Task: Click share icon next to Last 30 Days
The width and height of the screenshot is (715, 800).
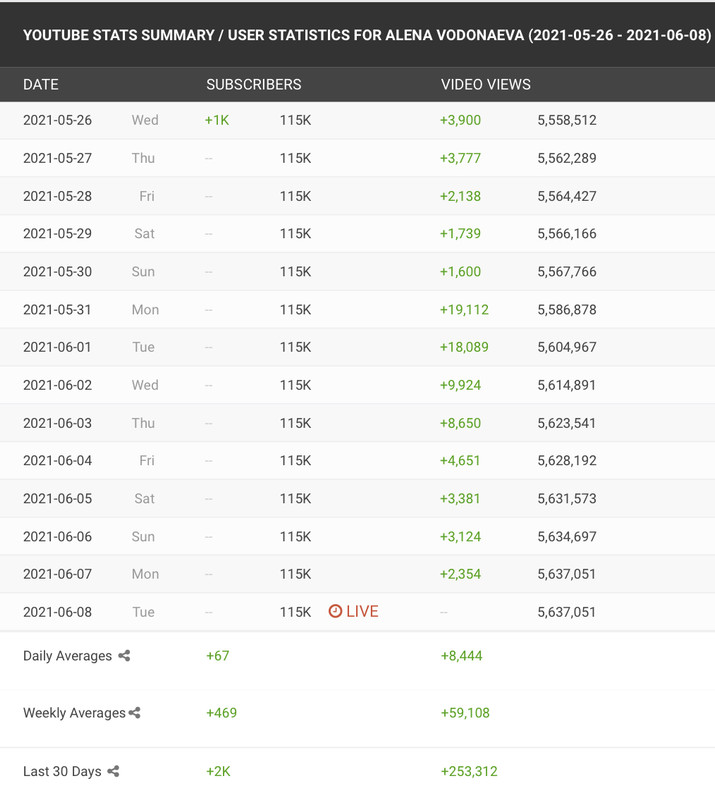Action: click(x=113, y=771)
